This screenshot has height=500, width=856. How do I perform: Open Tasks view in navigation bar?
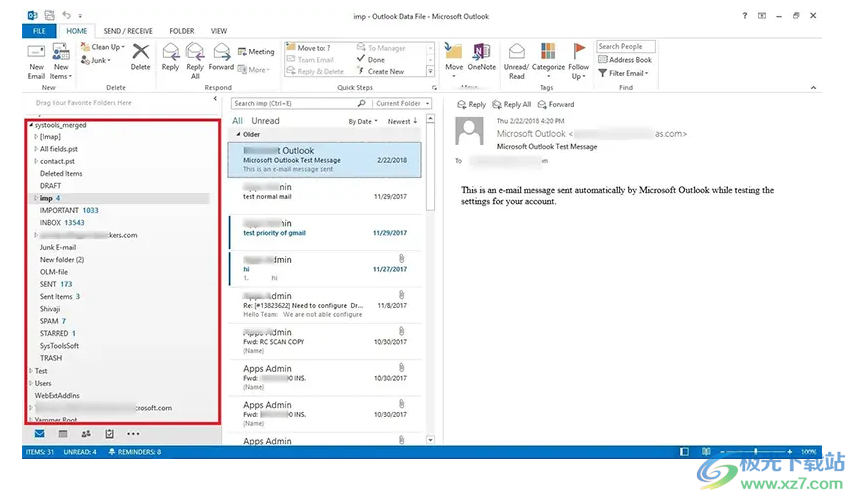click(x=109, y=434)
